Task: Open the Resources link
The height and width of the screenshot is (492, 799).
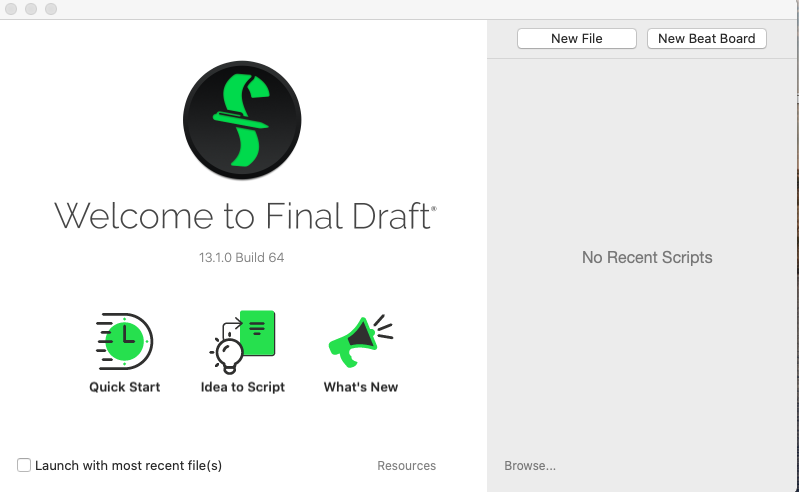Action: pos(406,465)
